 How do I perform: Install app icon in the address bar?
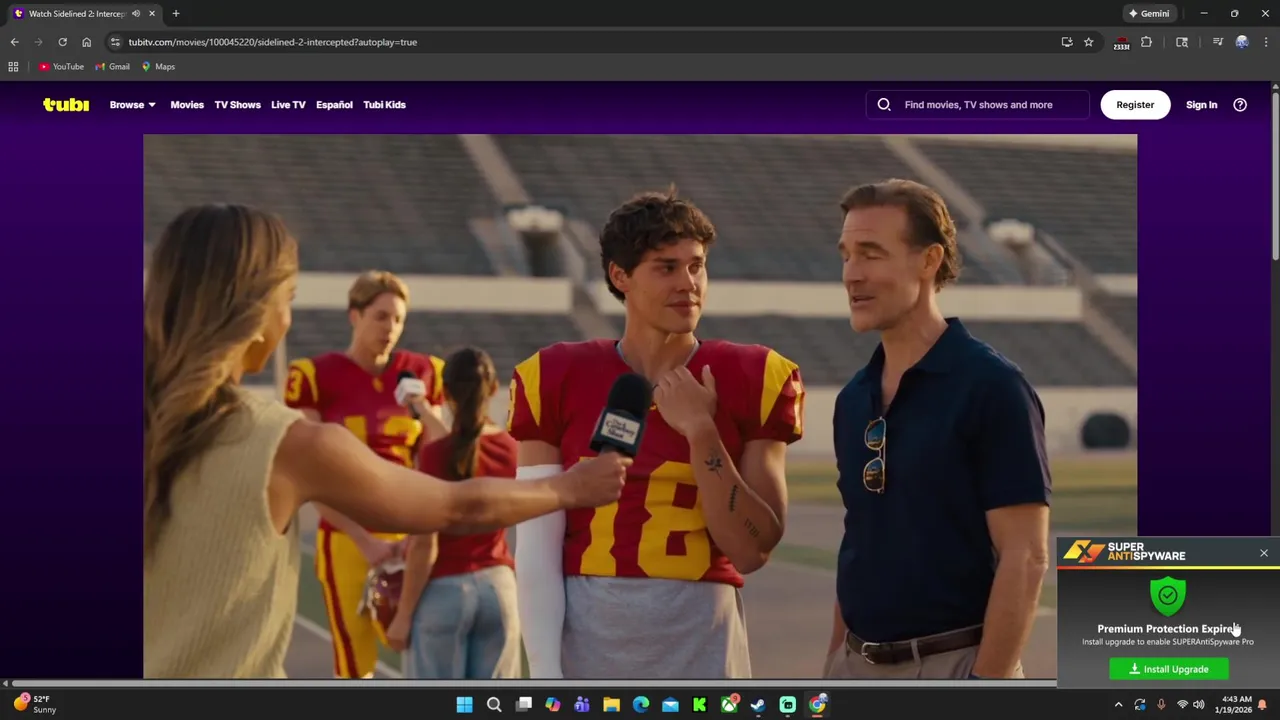pyautogui.click(x=1067, y=42)
